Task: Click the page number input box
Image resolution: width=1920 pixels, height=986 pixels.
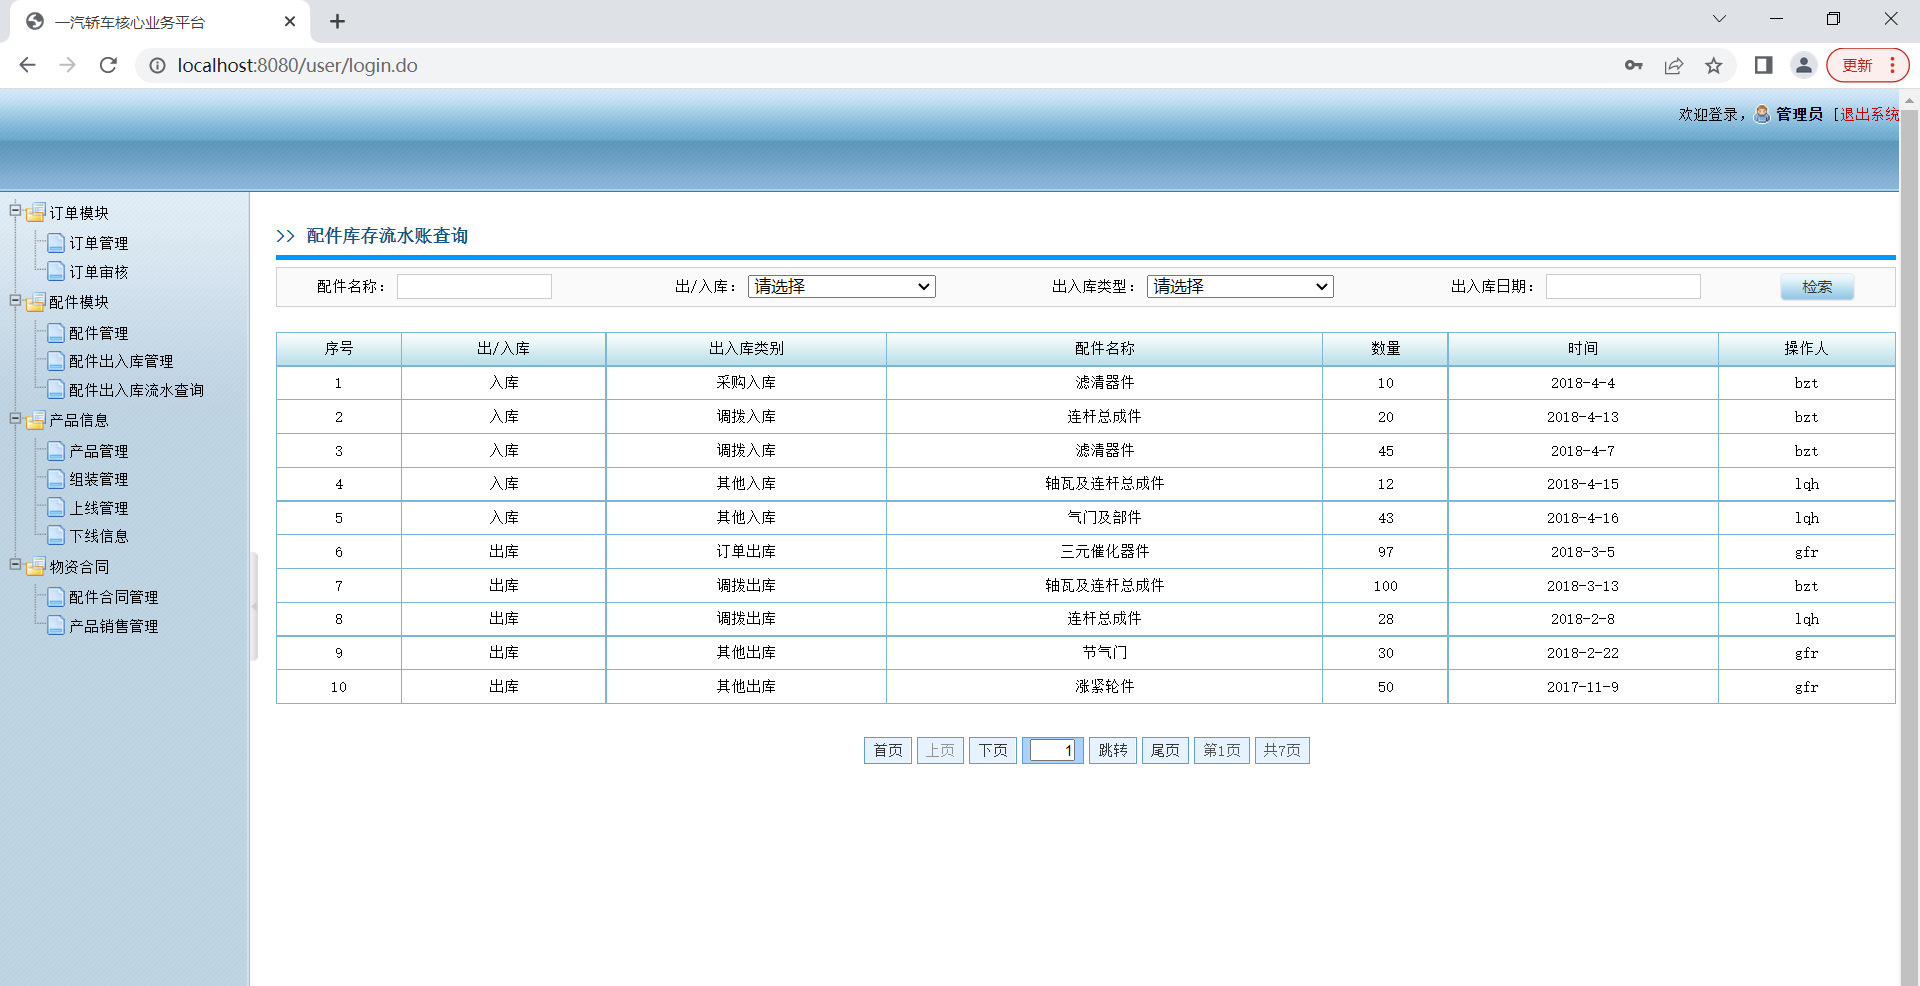Action: (1052, 750)
